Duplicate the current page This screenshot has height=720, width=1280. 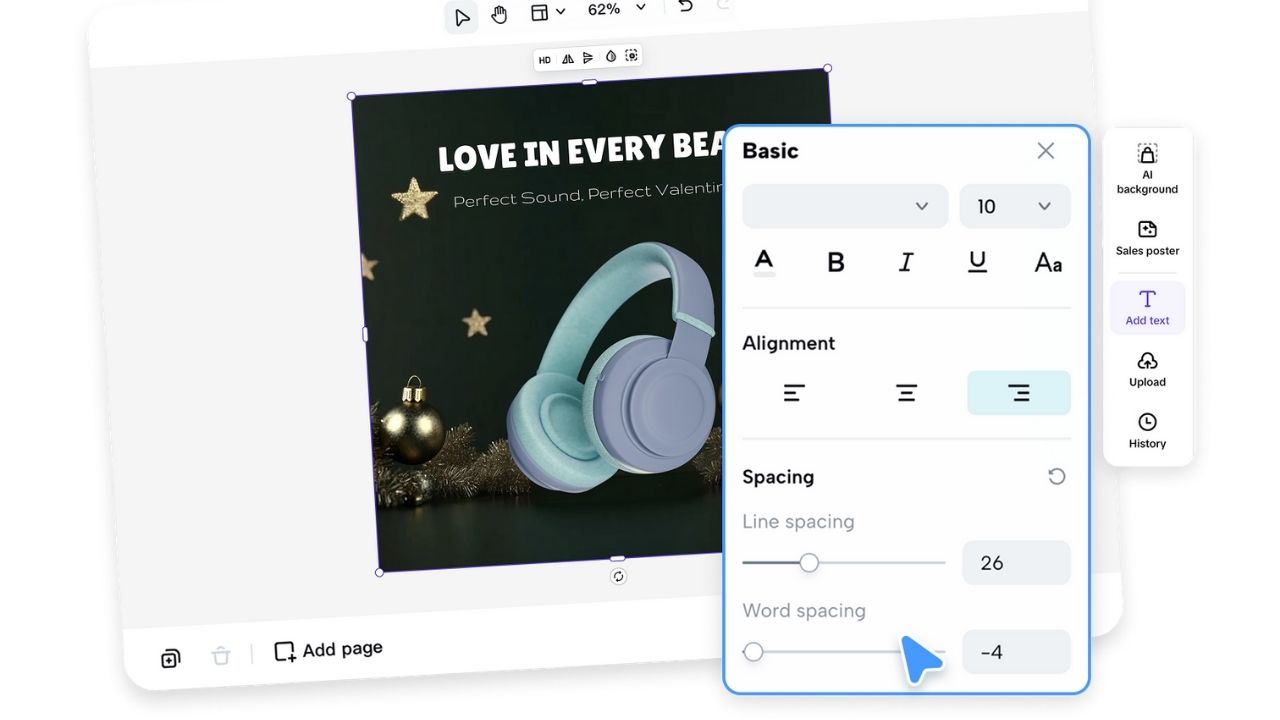(x=170, y=658)
